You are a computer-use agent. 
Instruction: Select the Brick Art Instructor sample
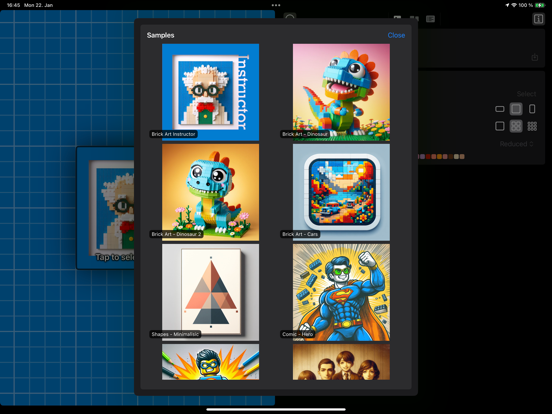pyautogui.click(x=211, y=92)
